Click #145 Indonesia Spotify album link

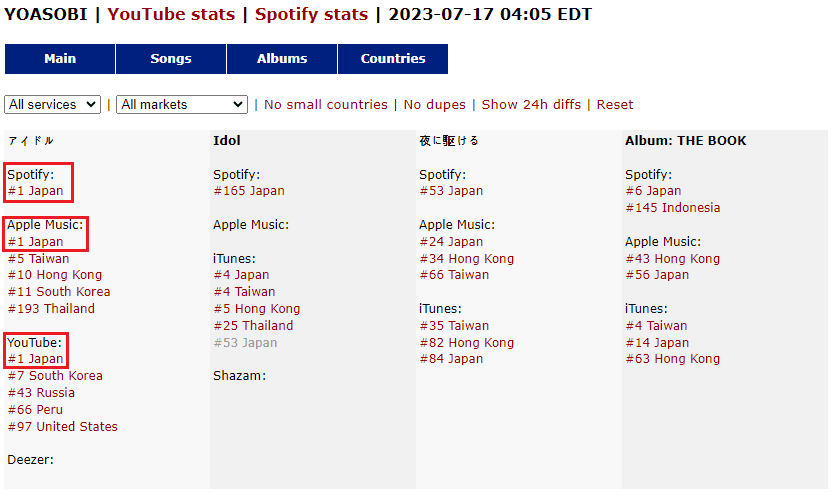click(672, 208)
